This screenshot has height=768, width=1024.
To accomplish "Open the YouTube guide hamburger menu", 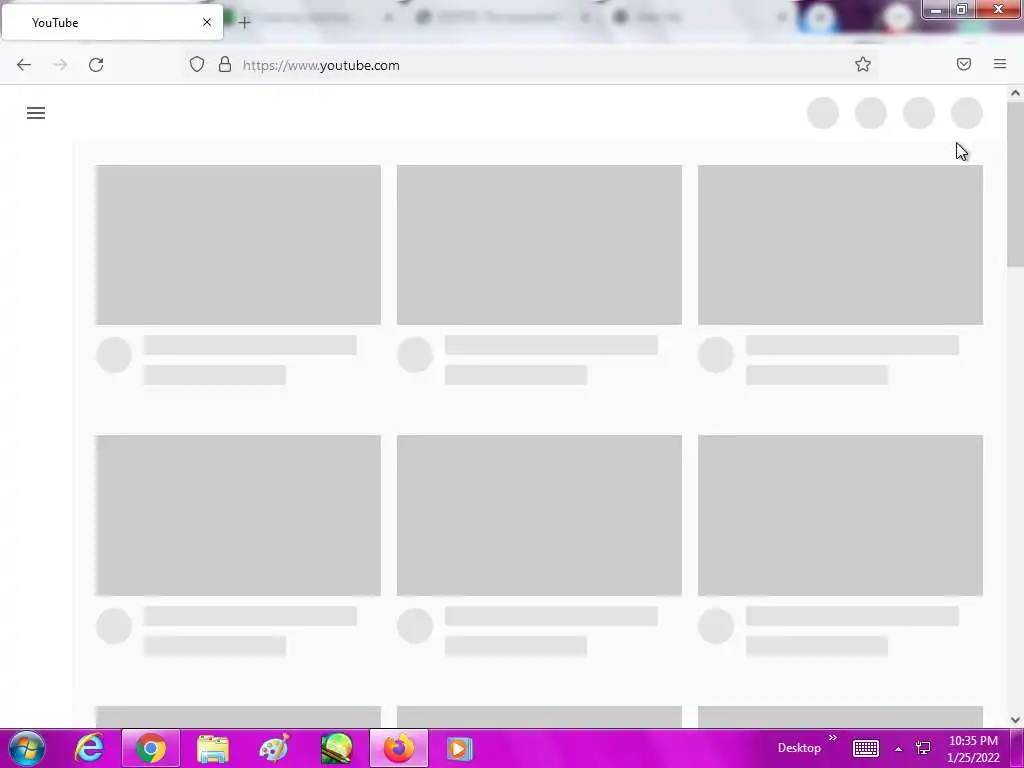I will (x=36, y=113).
